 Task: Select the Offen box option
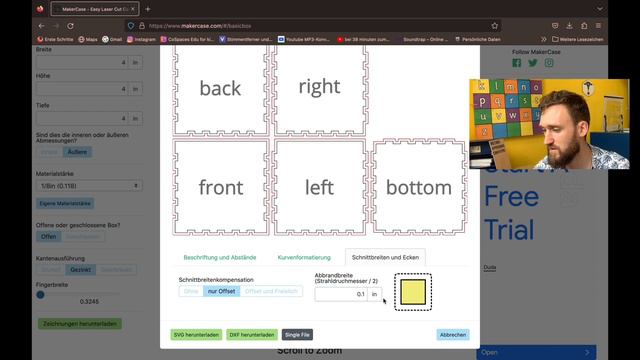pyautogui.click(x=49, y=236)
